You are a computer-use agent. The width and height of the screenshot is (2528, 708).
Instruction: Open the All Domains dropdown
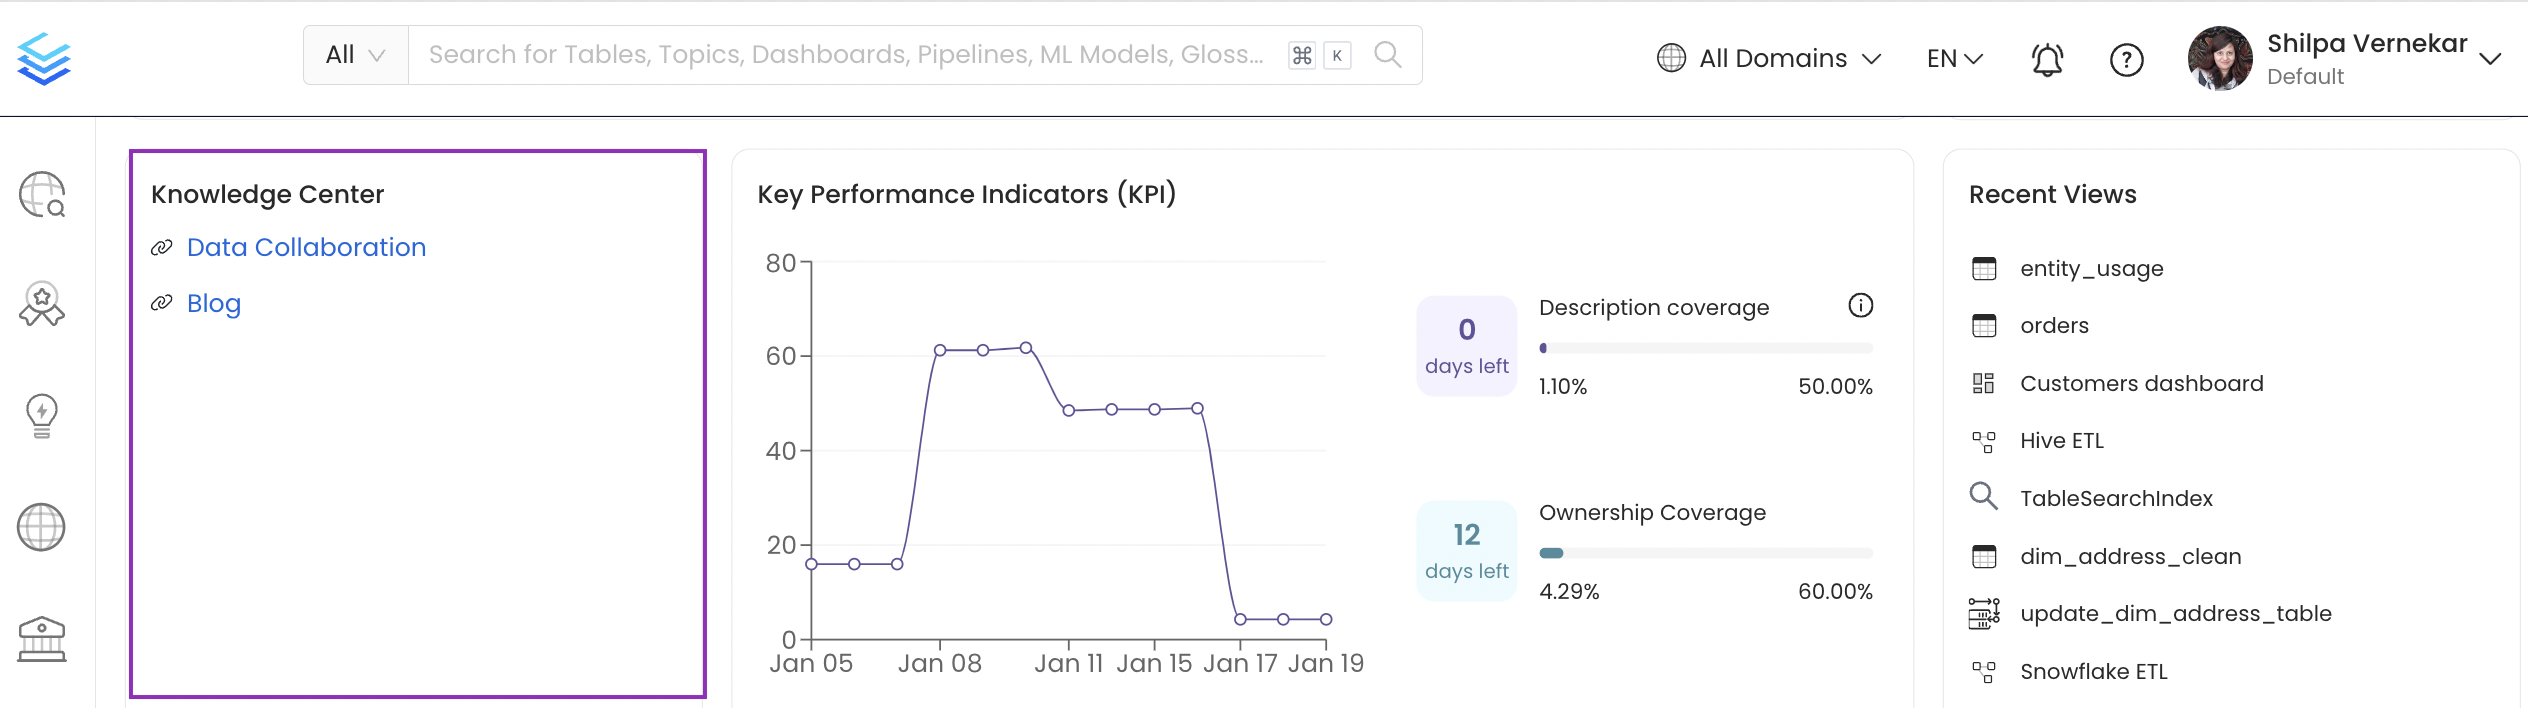point(1769,58)
